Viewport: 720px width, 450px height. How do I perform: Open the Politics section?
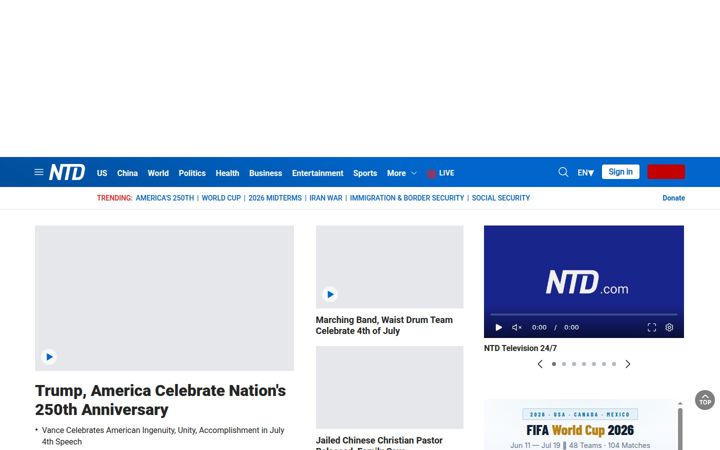click(192, 173)
